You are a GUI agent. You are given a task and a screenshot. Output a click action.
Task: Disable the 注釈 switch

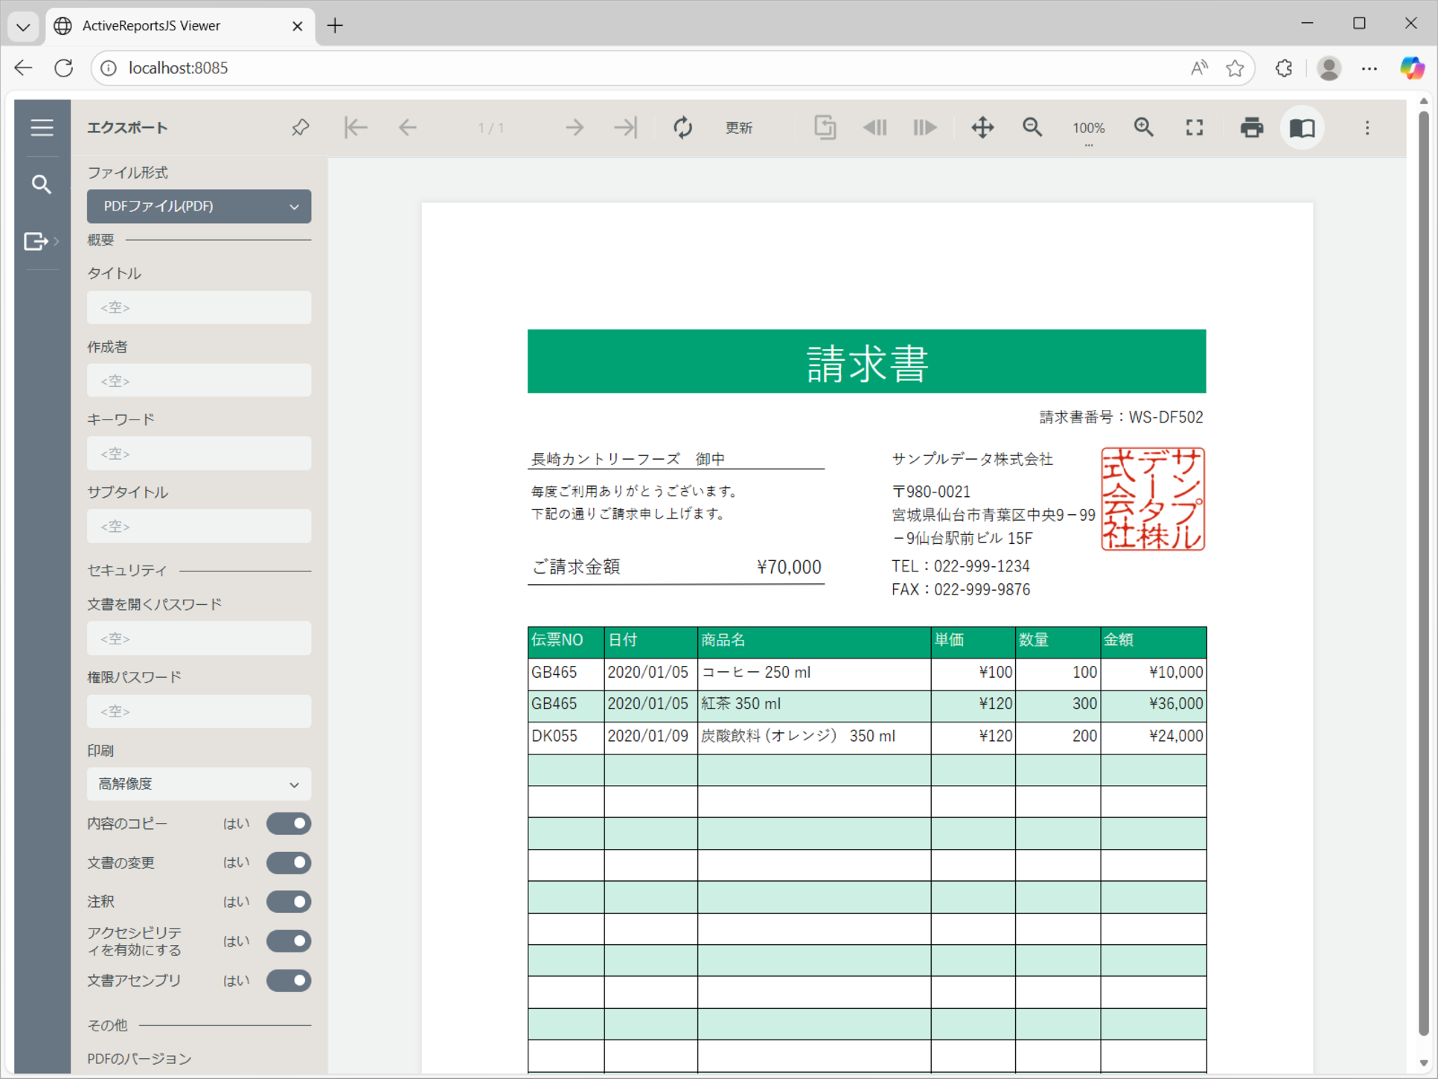(289, 902)
